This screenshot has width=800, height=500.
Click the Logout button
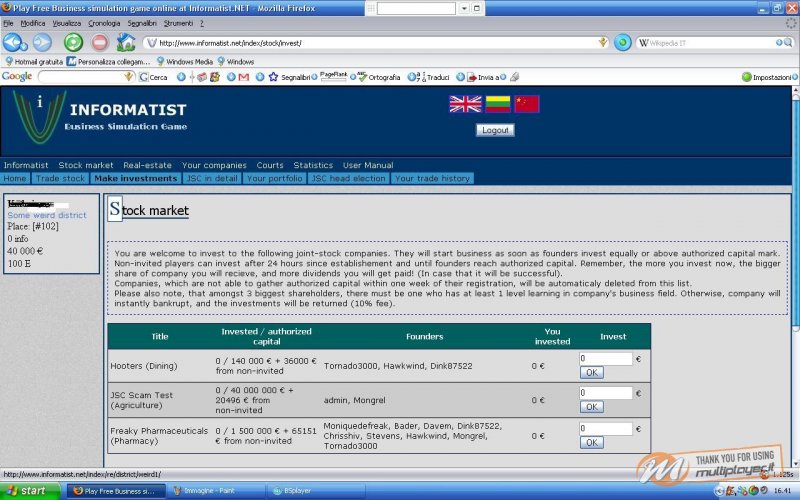[495, 130]
